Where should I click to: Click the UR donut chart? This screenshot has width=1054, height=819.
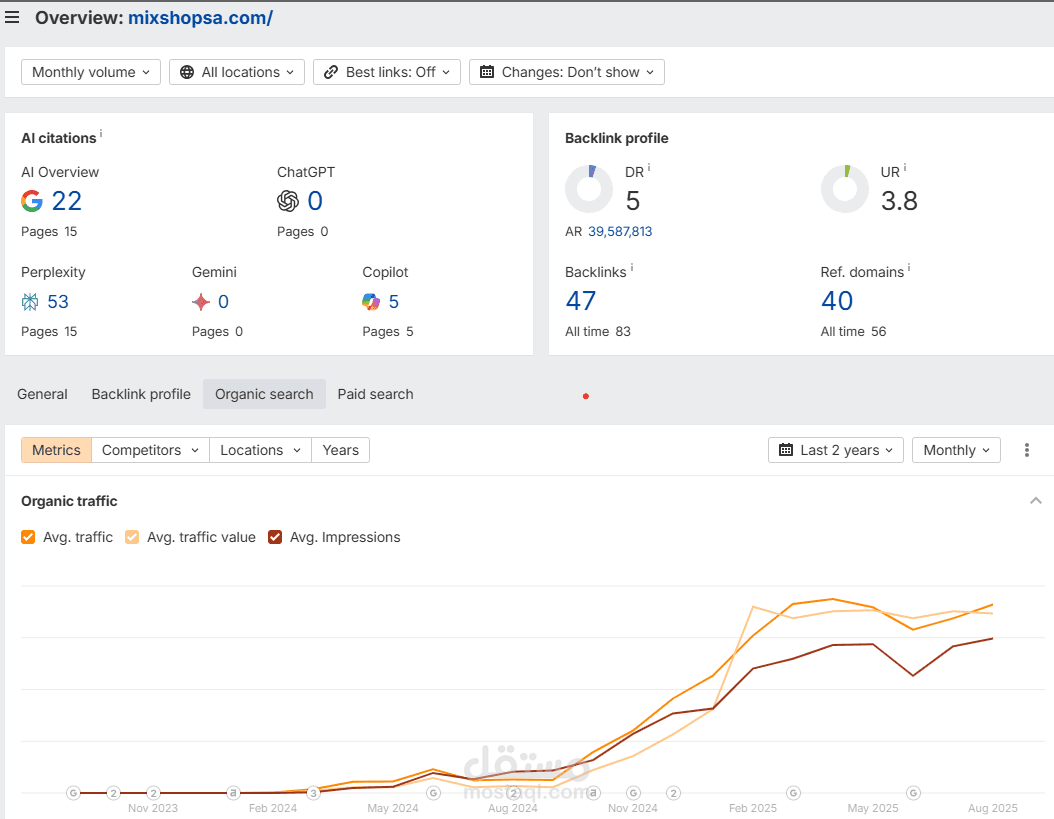[x=845, y=189]
